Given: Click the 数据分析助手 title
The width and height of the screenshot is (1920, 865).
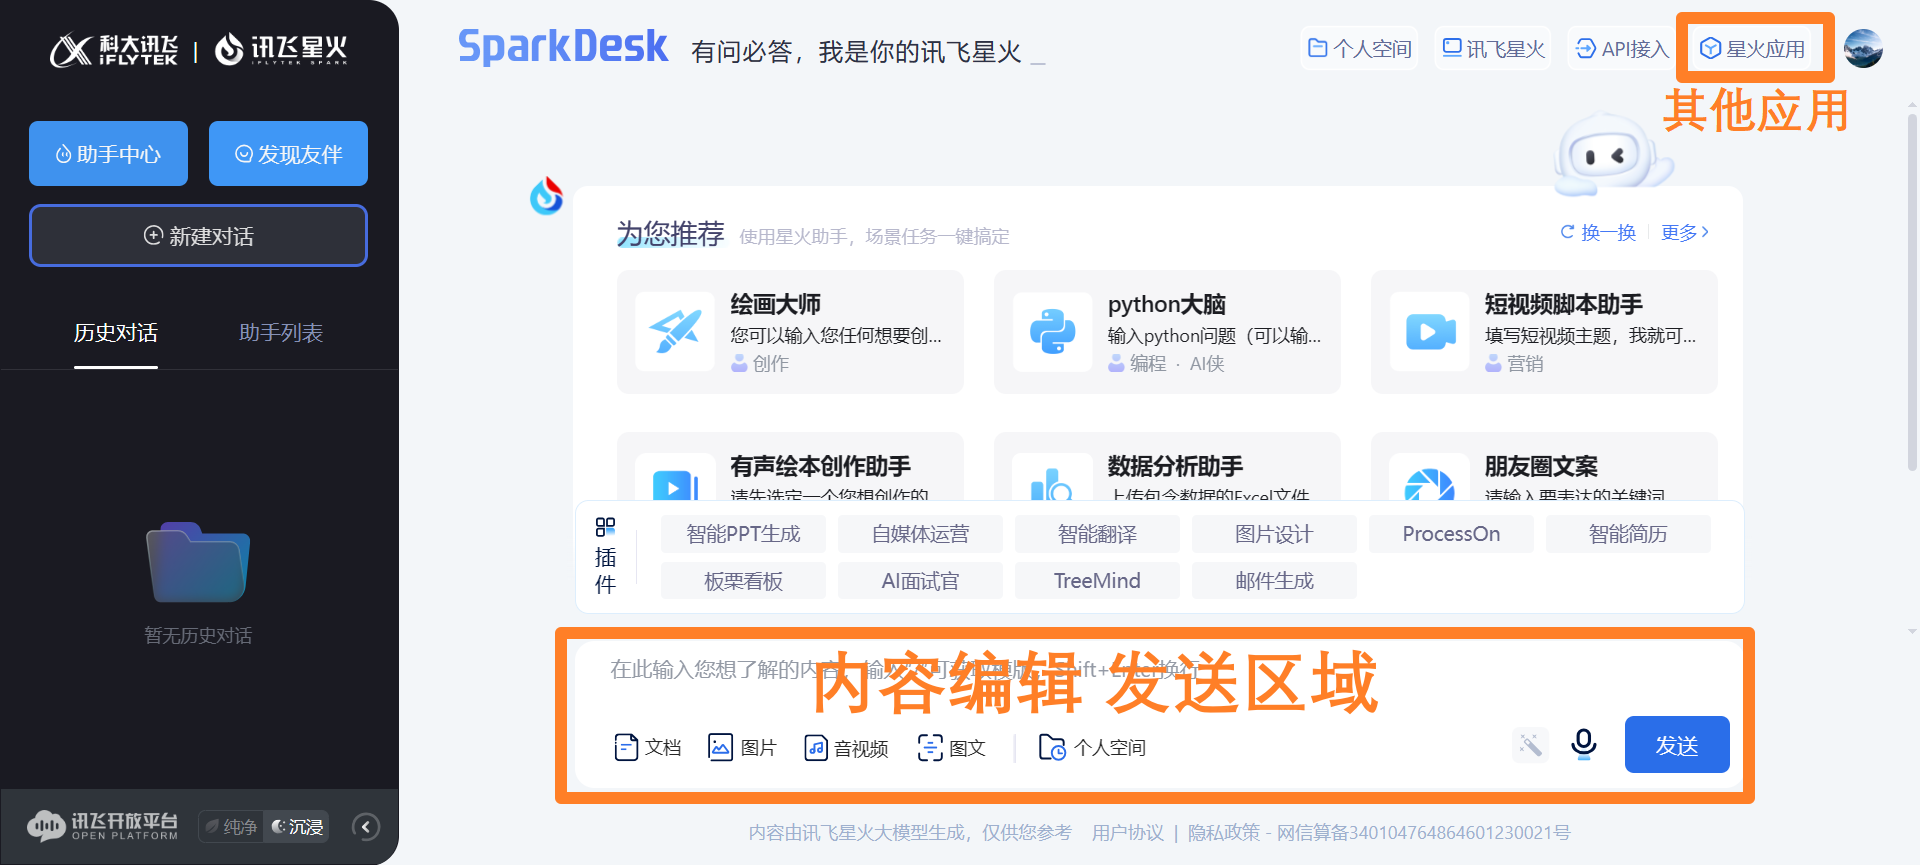Looking at the screenshot, I should (x=1175, y=466).
